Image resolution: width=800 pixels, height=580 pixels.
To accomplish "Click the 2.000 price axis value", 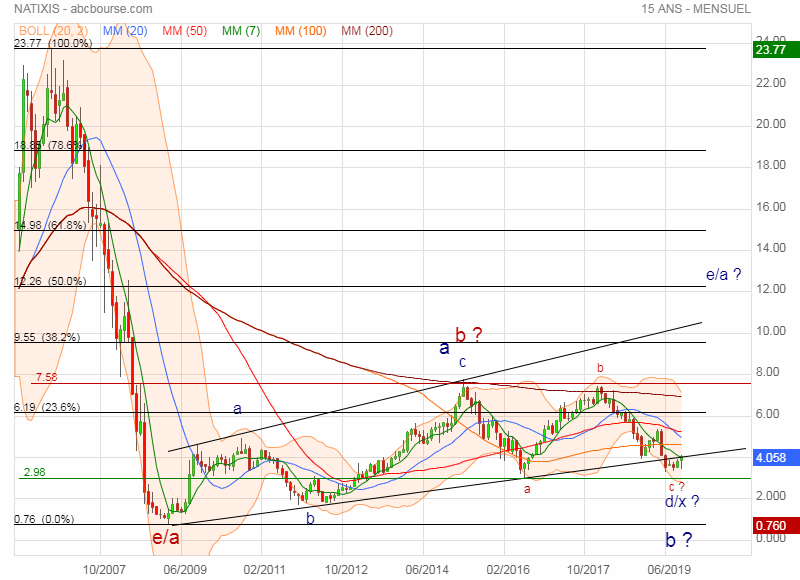I will click(771, 496).
